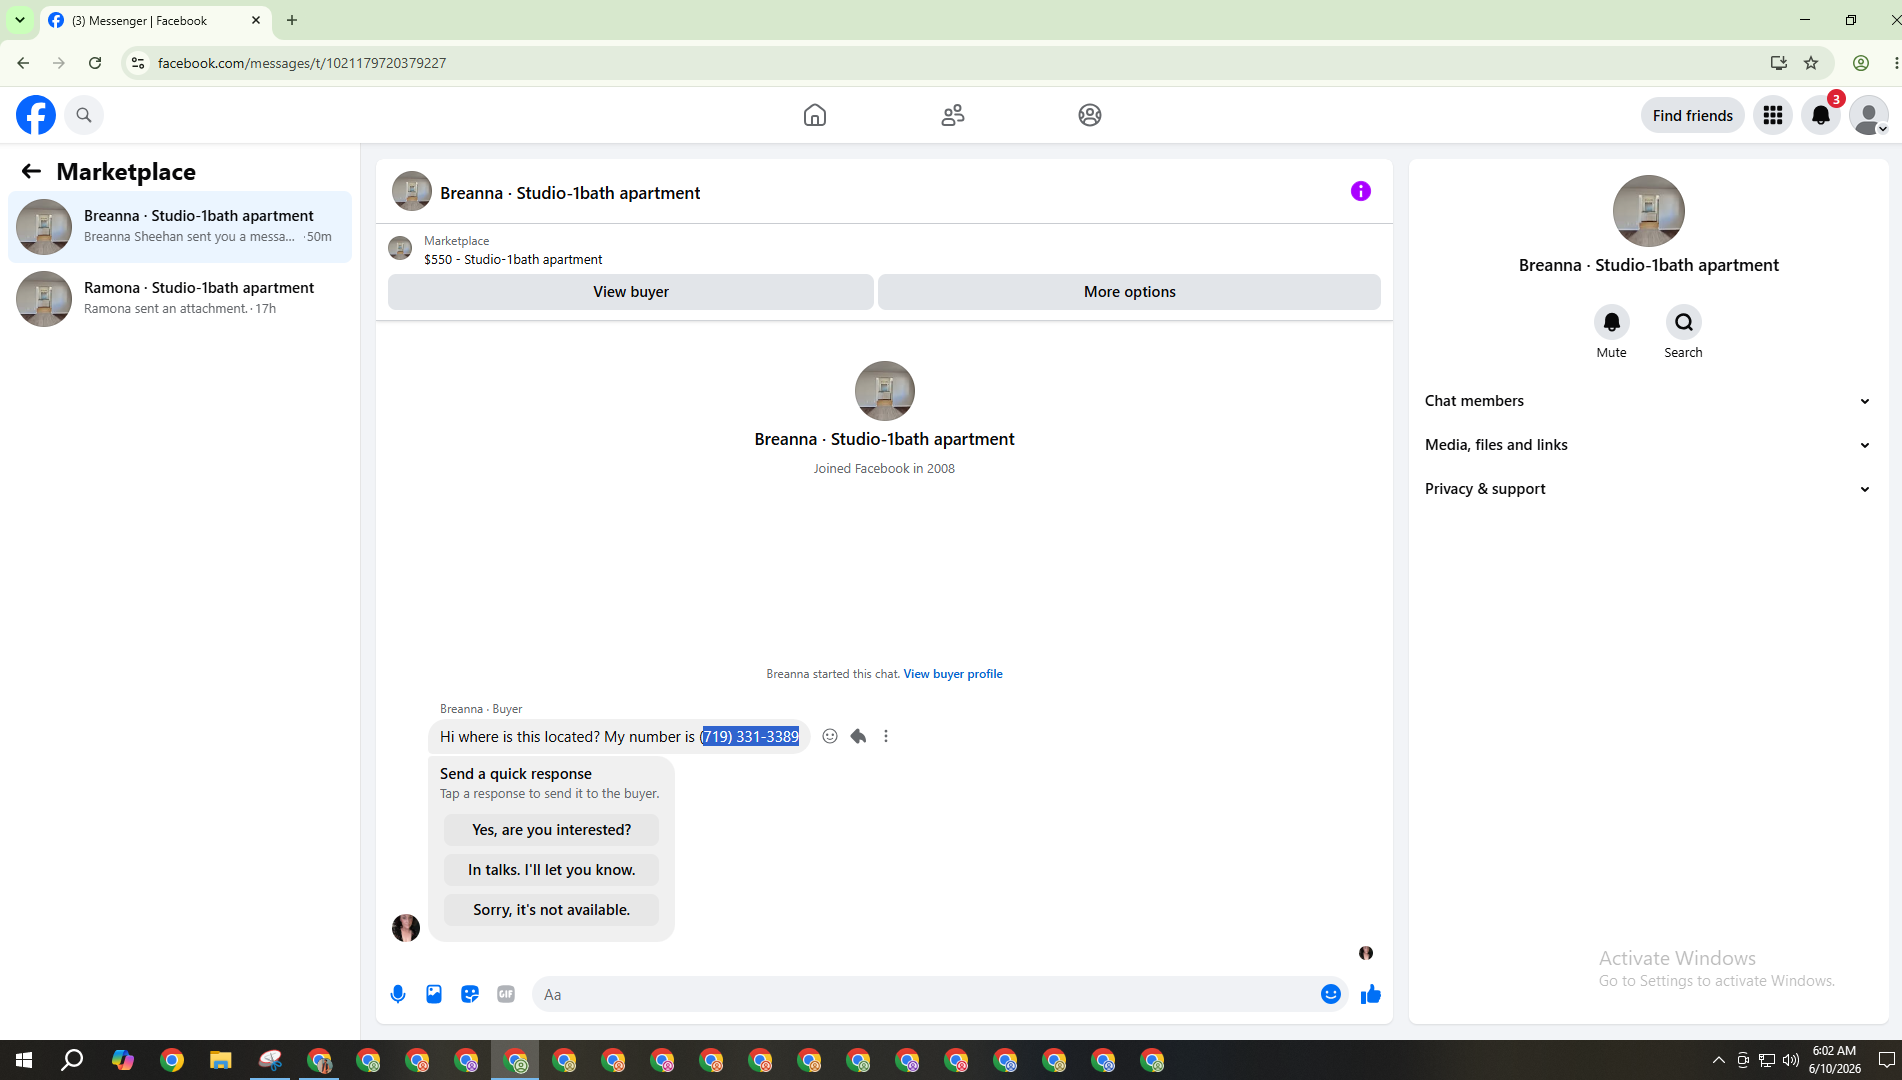
Task: Open conversation information icon
Action: (1361, 191)
